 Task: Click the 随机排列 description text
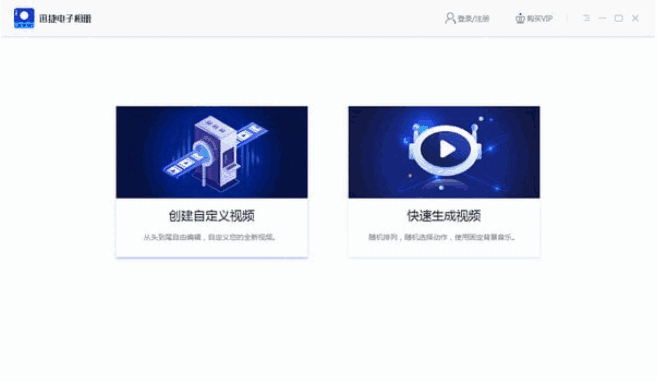coord(442,237)
